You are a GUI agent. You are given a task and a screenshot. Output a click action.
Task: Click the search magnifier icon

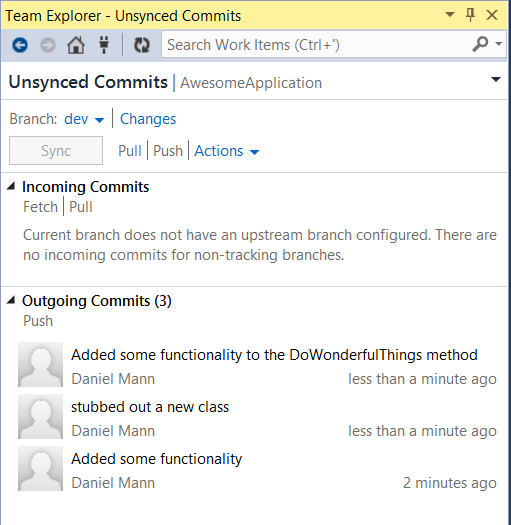coord(480,44)
